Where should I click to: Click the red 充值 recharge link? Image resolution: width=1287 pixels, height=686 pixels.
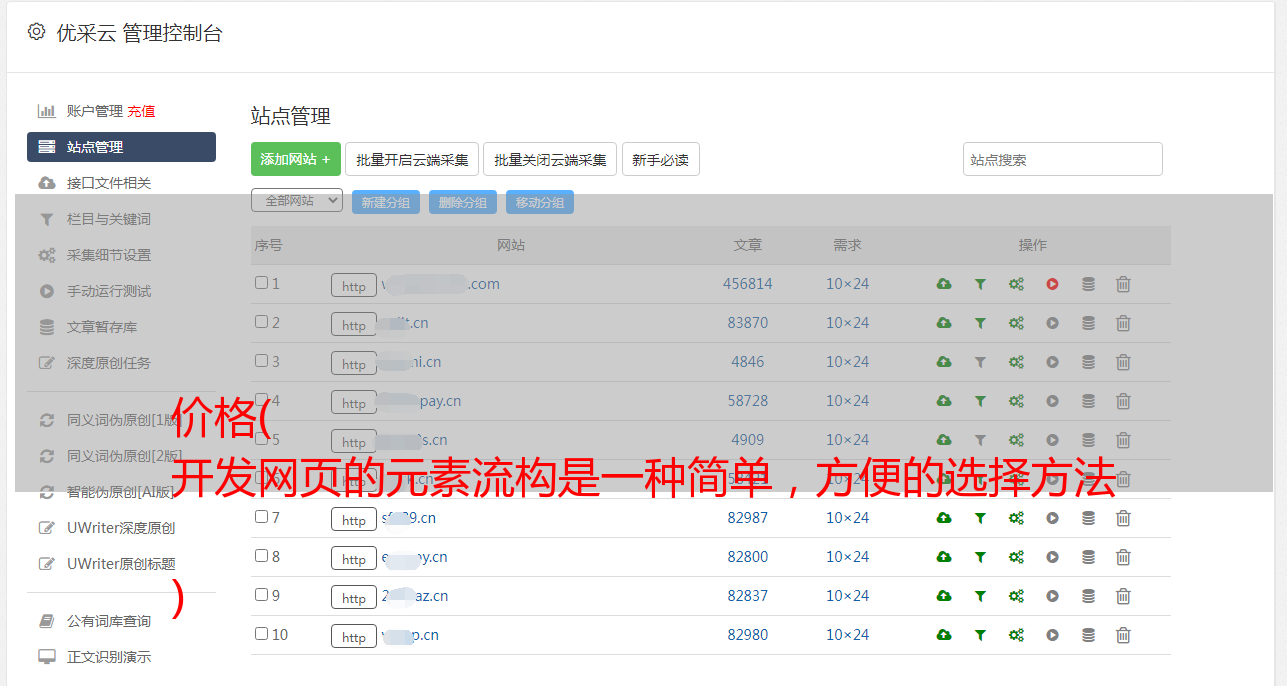pyautogui.click(x=141, y=111)
